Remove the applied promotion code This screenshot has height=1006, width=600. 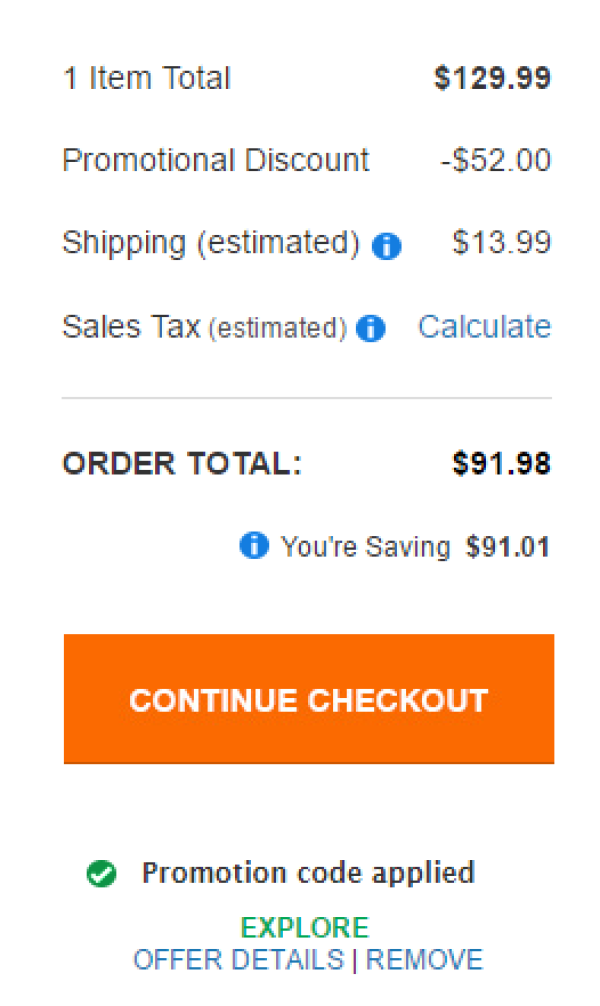click(424, 960)
